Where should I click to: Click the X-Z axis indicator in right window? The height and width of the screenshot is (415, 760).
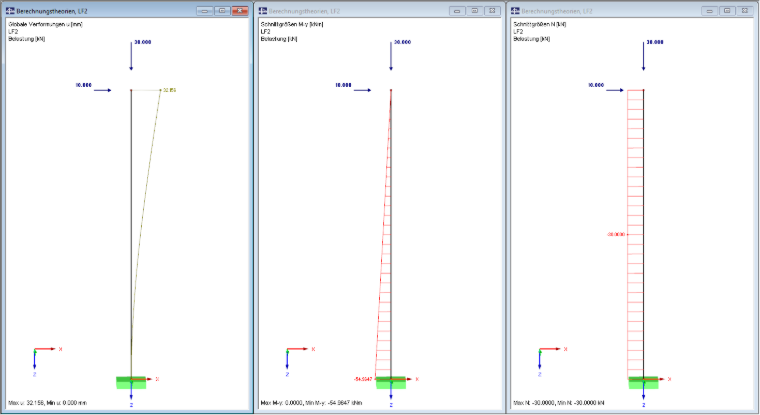(x=553, y=361)
